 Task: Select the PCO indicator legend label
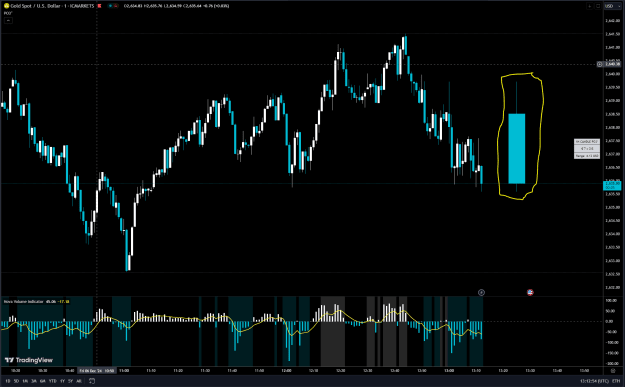[8, 13]
